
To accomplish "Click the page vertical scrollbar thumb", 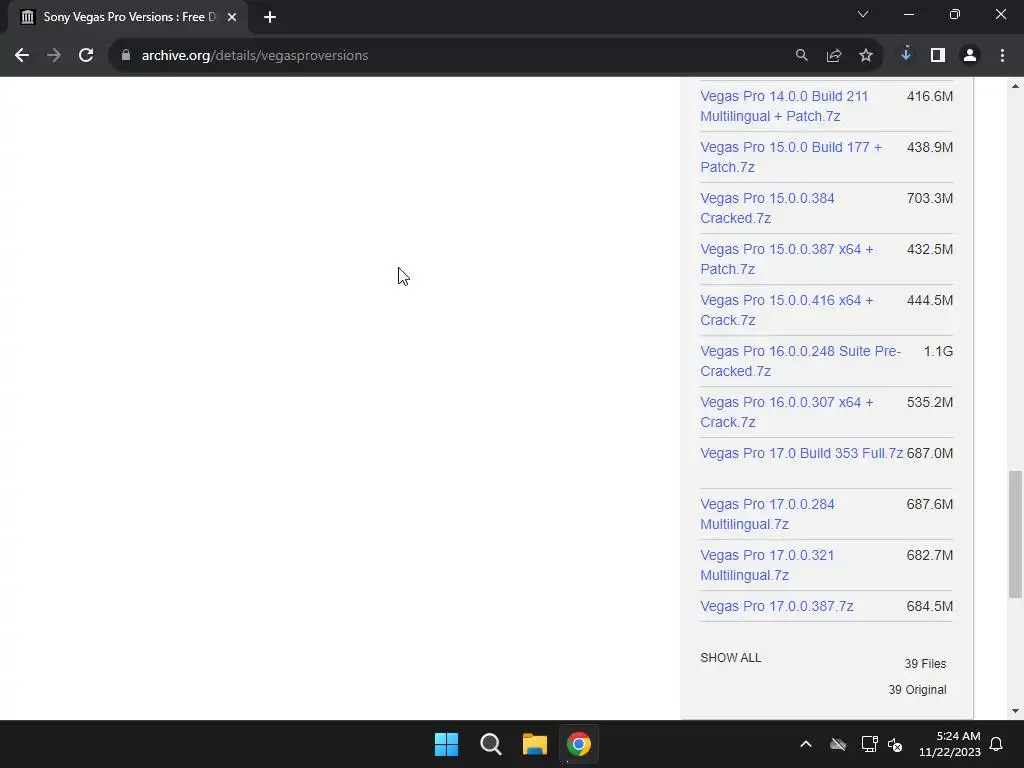I will coord(1015,534).
